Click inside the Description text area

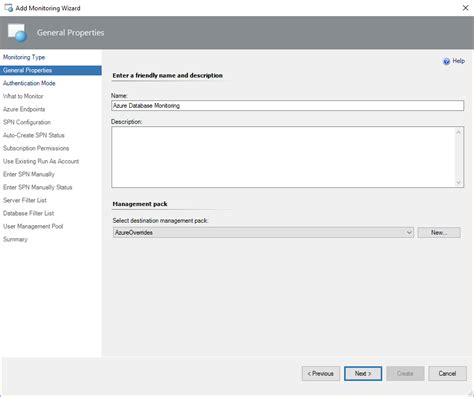click(283, 157)
